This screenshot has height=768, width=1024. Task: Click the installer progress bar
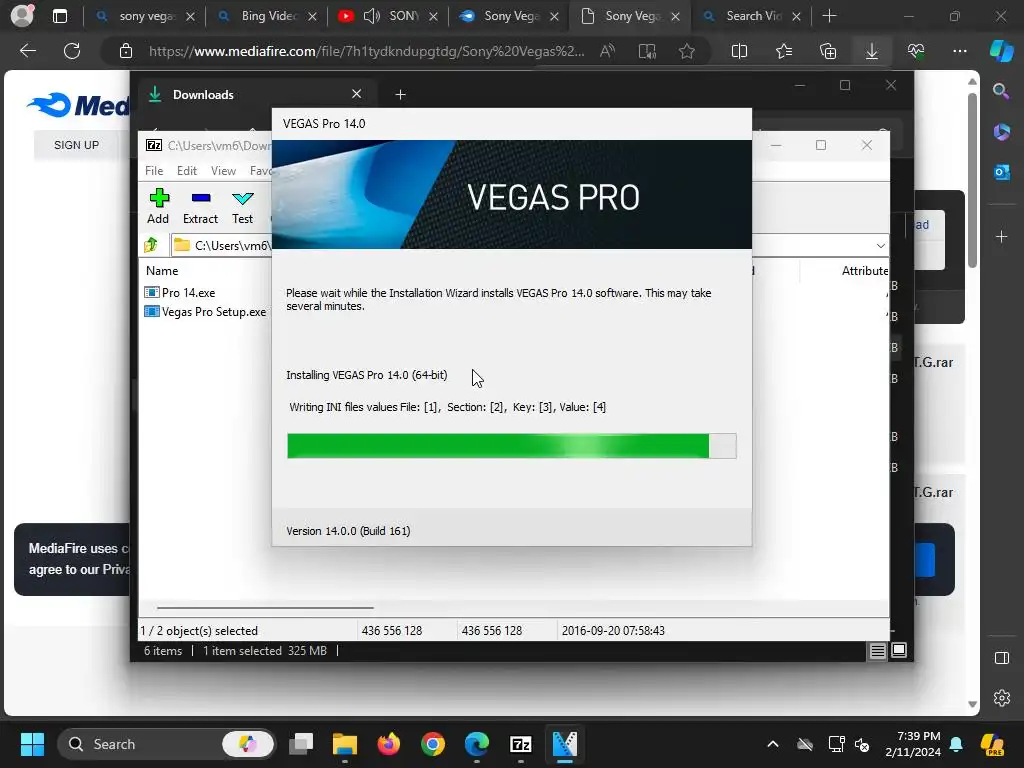click(x=511, y=446)
